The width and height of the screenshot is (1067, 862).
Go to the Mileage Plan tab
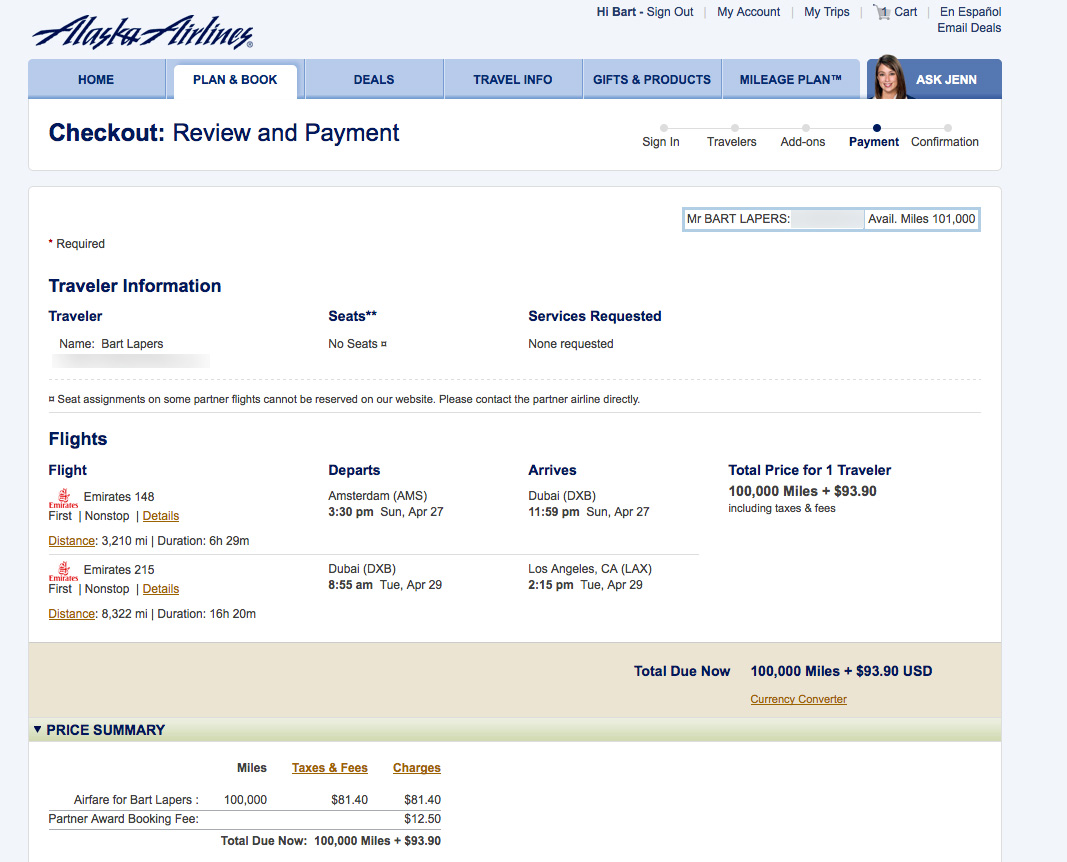[x=790, y=80]
